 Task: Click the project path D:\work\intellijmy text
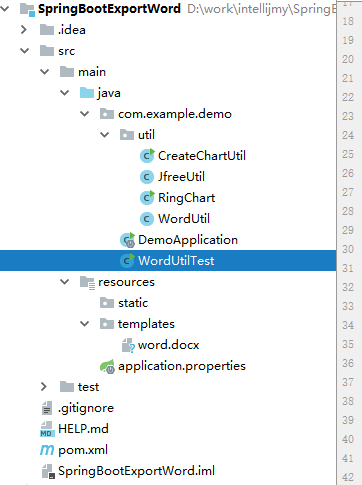(262, 9)
